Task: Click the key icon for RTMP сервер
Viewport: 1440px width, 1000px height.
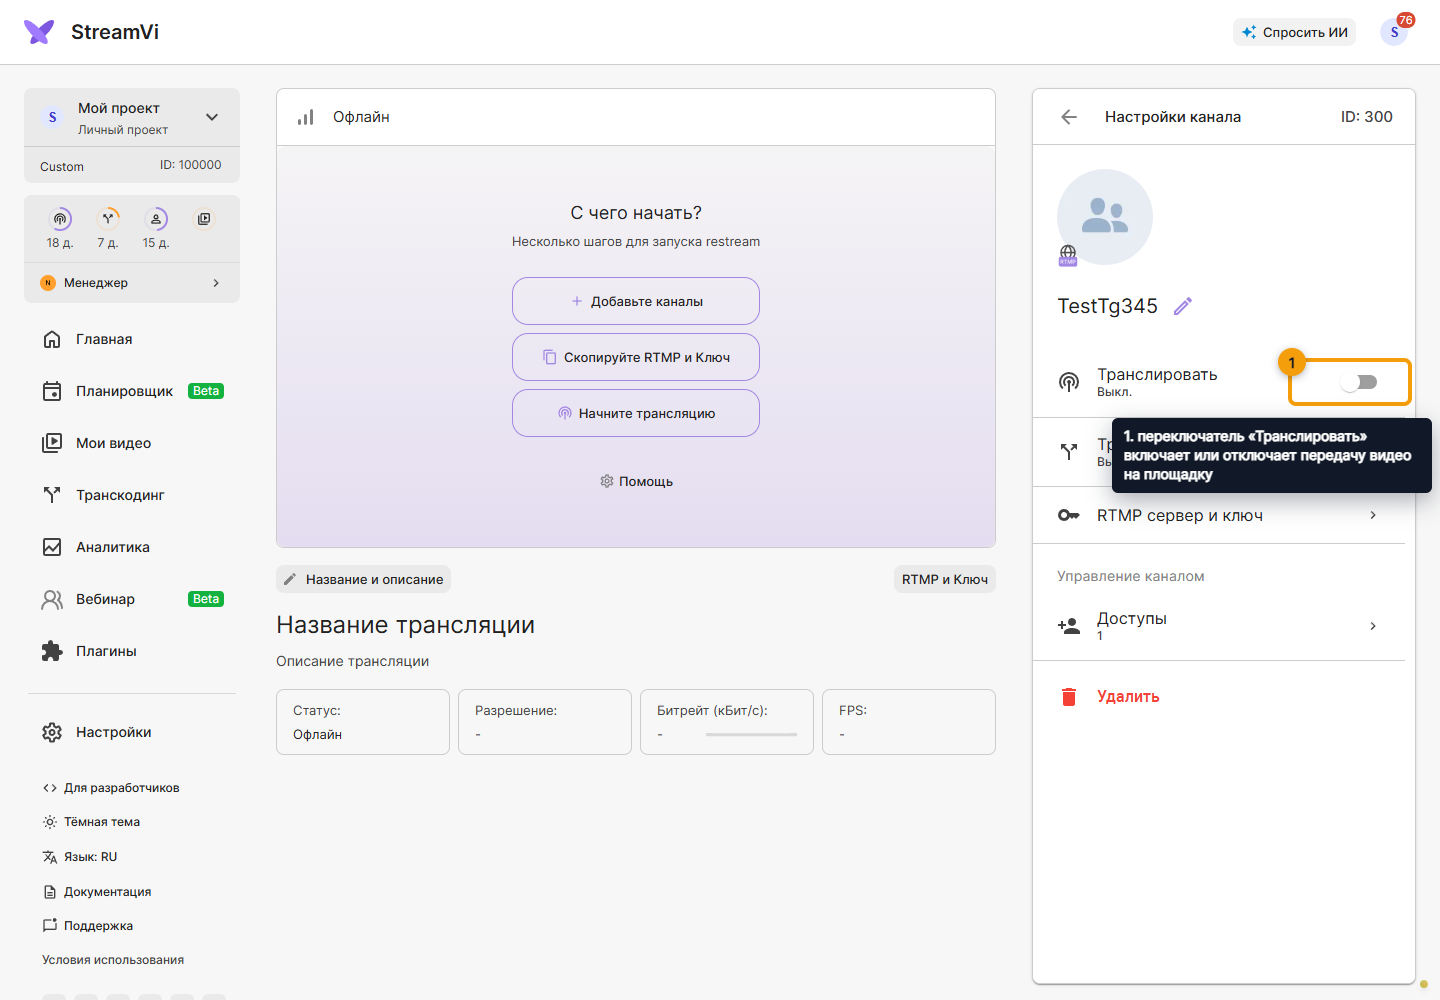Action: pos(1069,515)
